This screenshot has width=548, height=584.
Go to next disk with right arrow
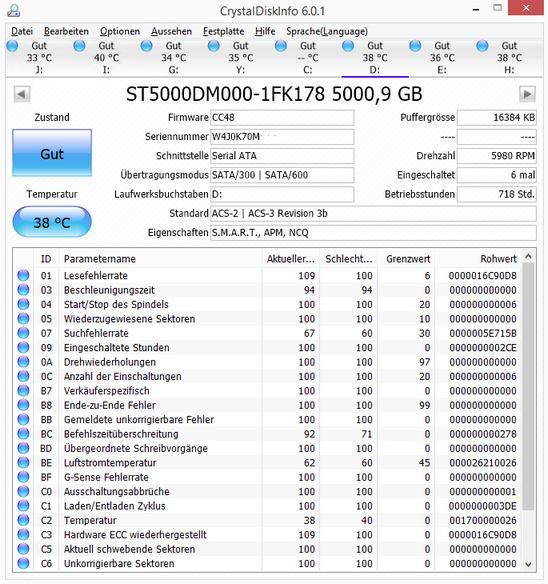click(527, 94)
